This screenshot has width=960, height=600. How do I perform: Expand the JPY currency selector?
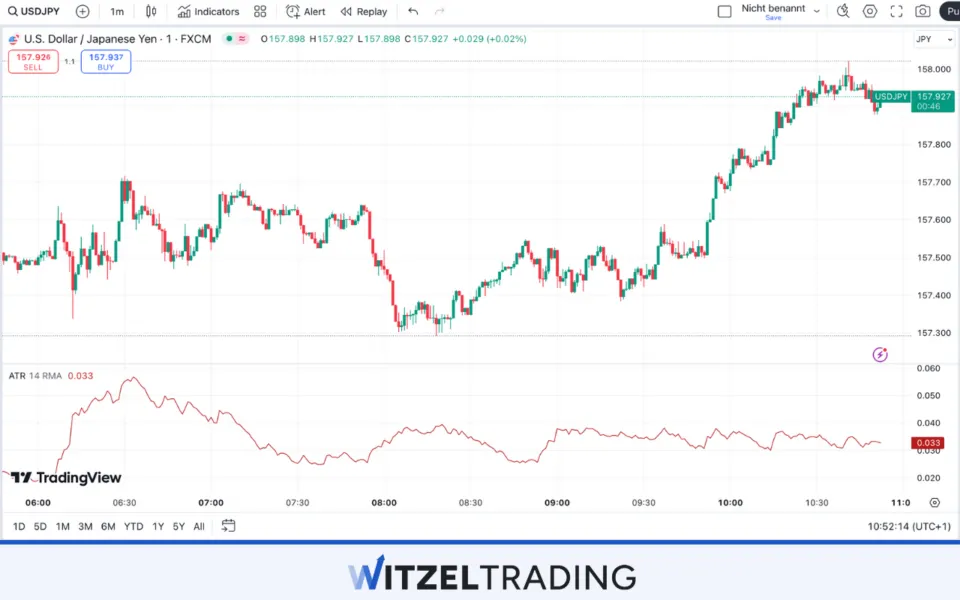coord(926,39)
